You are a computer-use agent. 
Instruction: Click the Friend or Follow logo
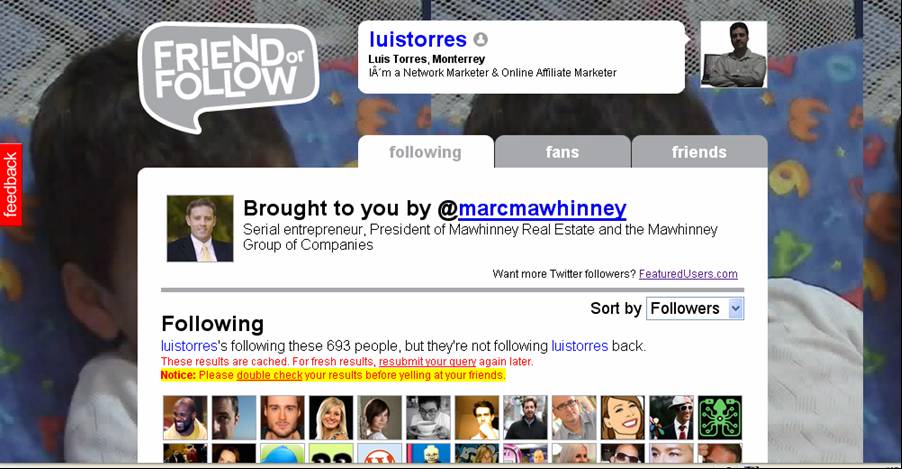coord(228,76)
